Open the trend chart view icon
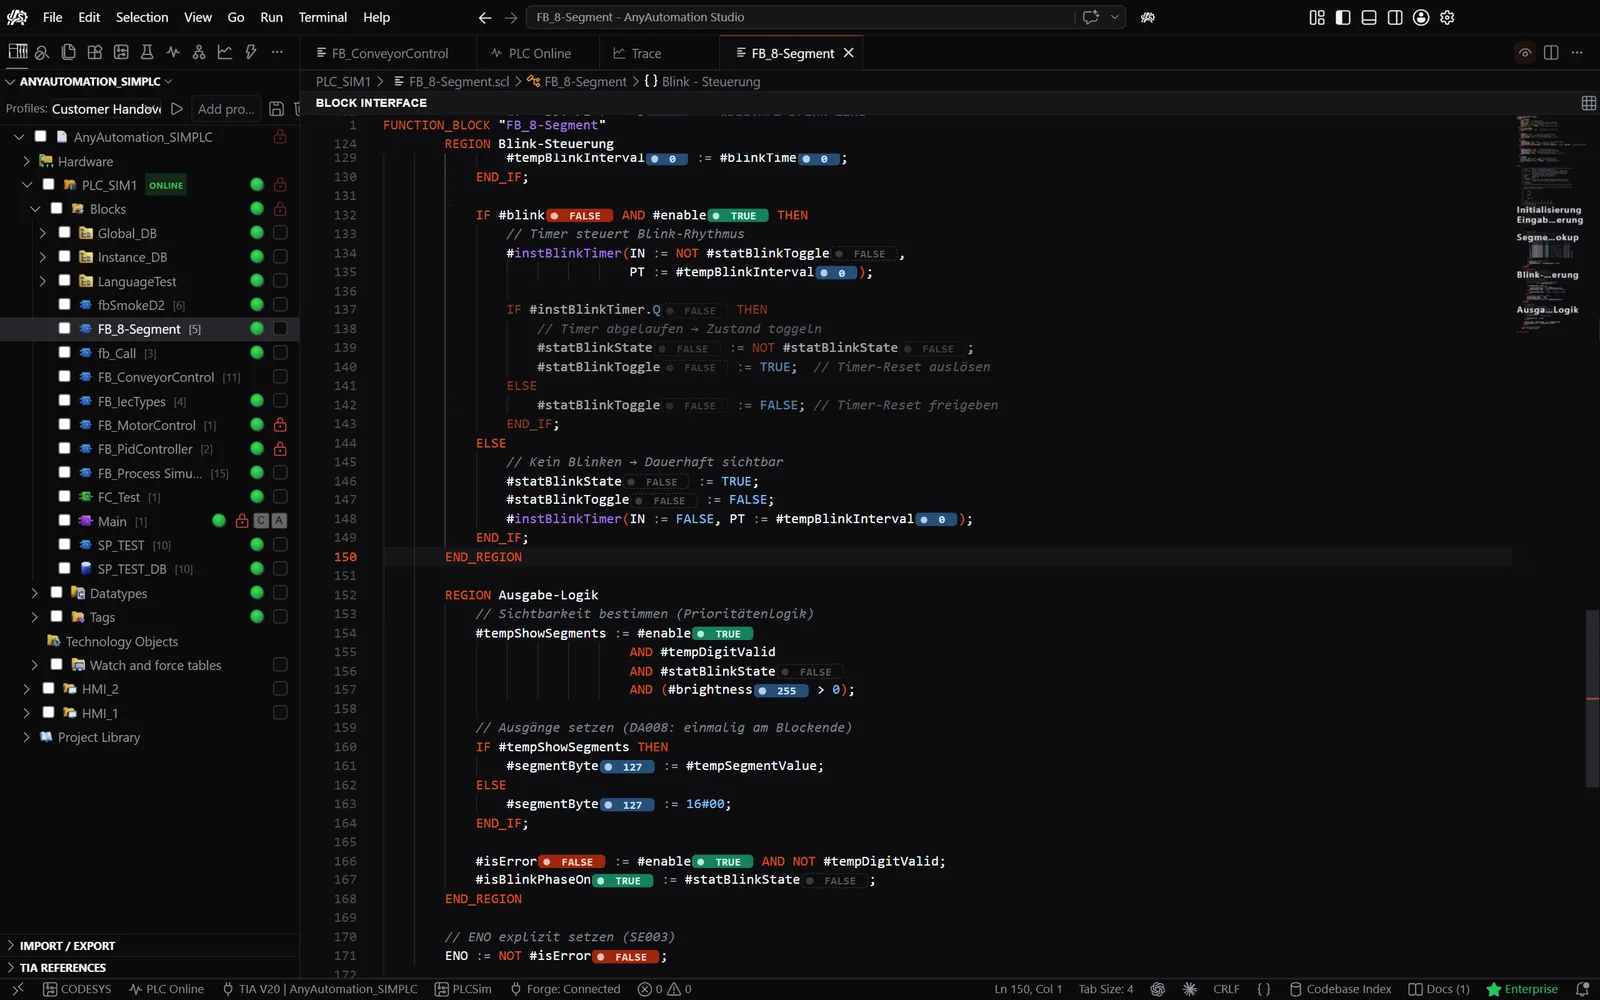This screenshot has width=1600, height=1000. (x=225, y=52)
